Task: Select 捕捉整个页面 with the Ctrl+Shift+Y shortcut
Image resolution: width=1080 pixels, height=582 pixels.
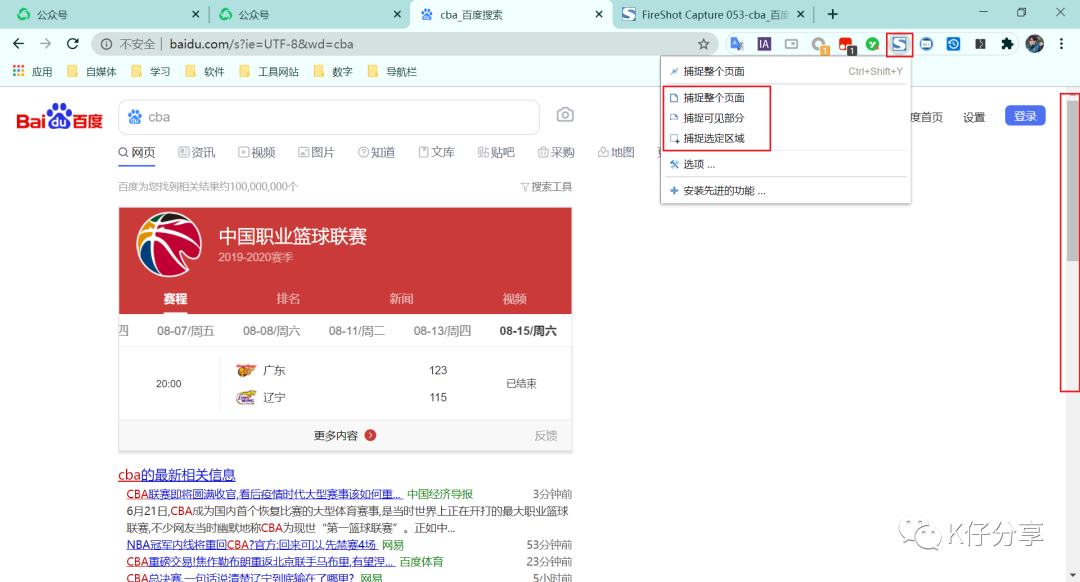Action: (x=785, y=71)
